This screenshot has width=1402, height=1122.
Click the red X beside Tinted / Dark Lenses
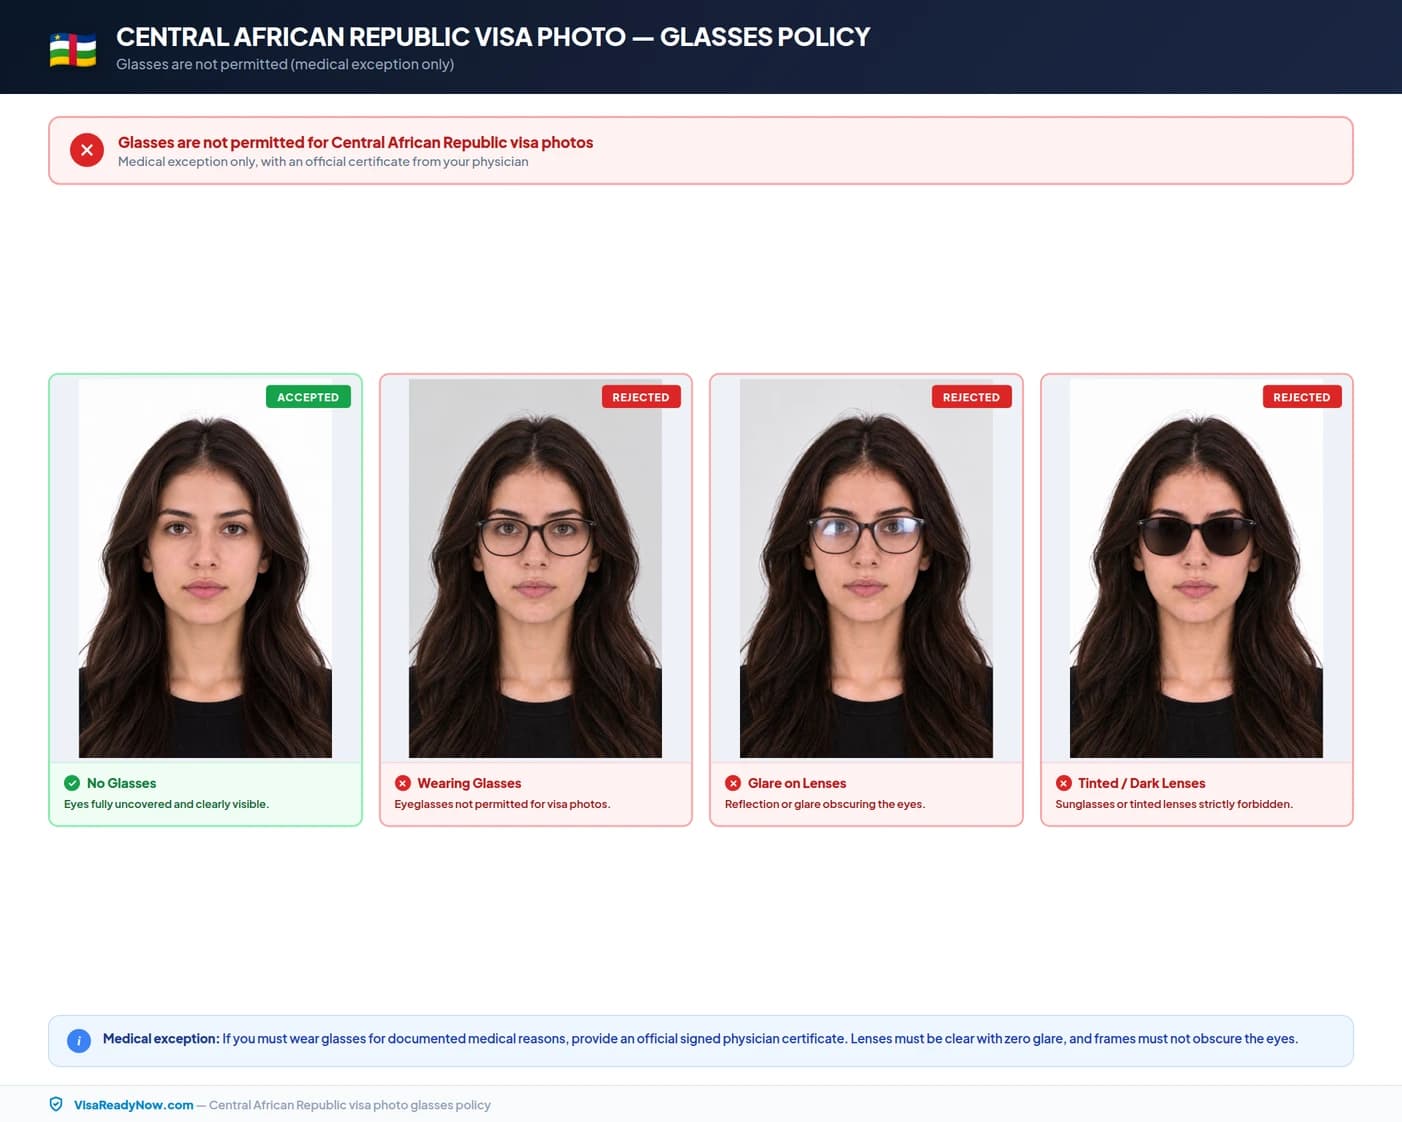pyautogui.click(x=1064, y=783)
